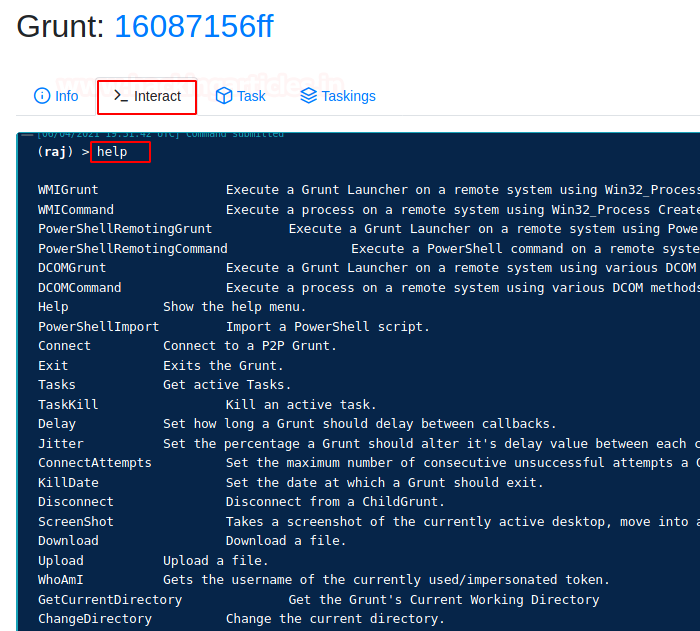Select the DCOMGrunt command name
Viewport: 700px width, 631px height.
pos(72,268)
